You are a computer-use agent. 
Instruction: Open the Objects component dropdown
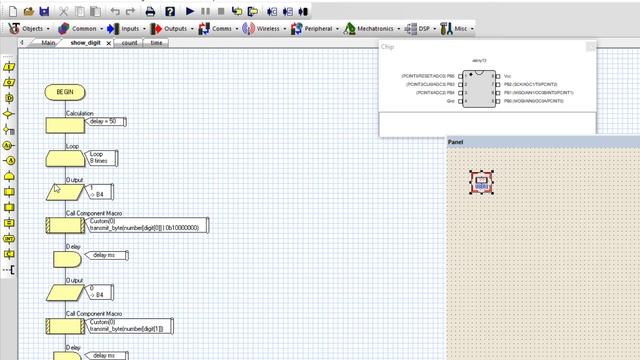coord(29,29)
